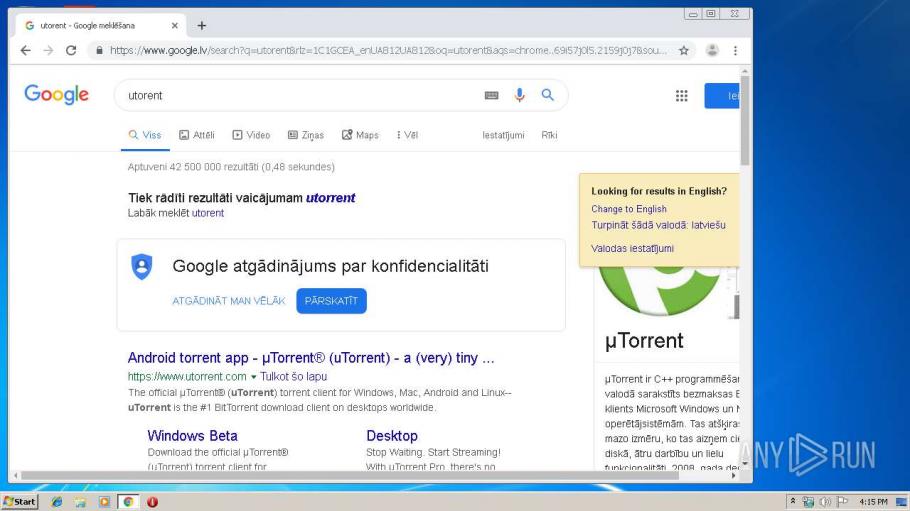Open a new tab with the plus button

(201, 26)
